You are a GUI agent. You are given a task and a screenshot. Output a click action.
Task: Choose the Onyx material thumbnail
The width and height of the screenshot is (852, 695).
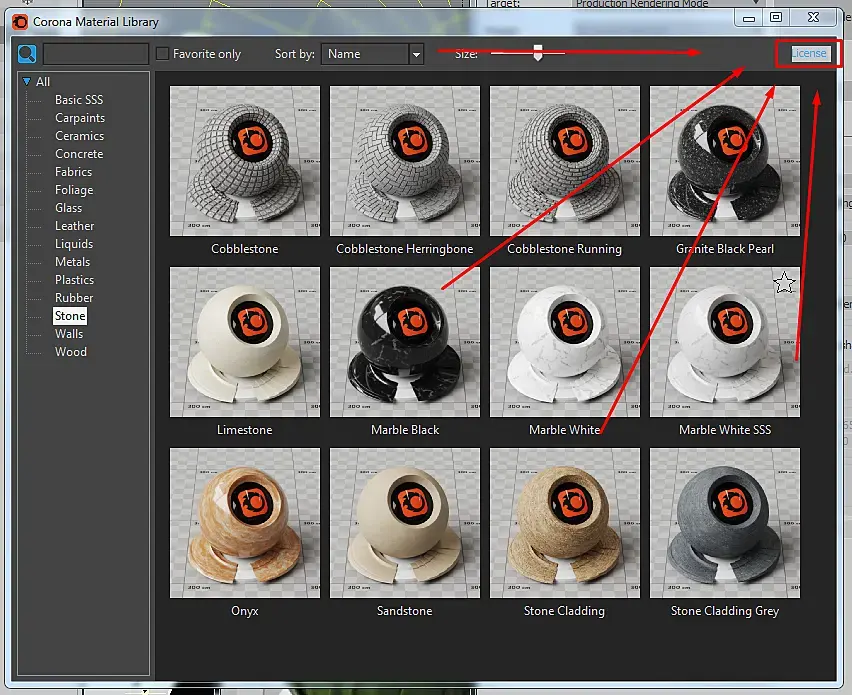tap(245, 523)
